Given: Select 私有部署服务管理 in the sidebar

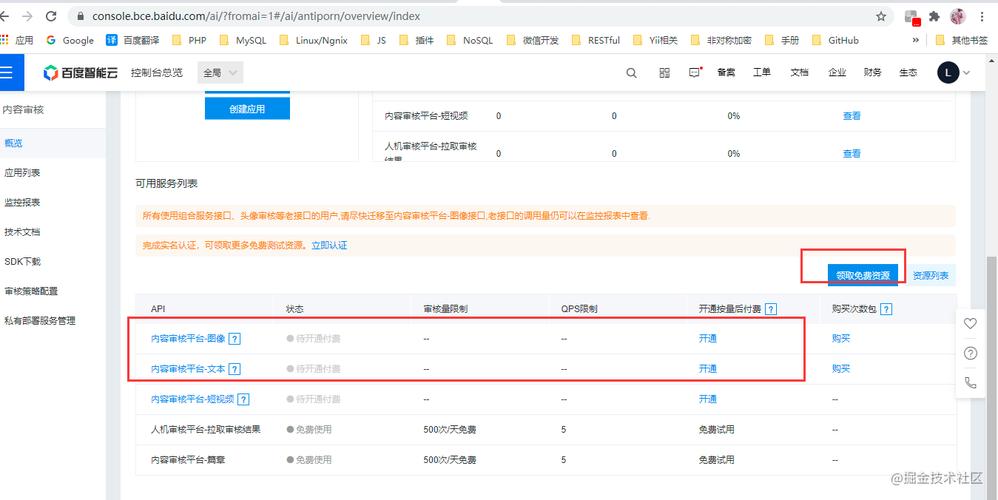Looking at the screenshot, I should [53, 321].
